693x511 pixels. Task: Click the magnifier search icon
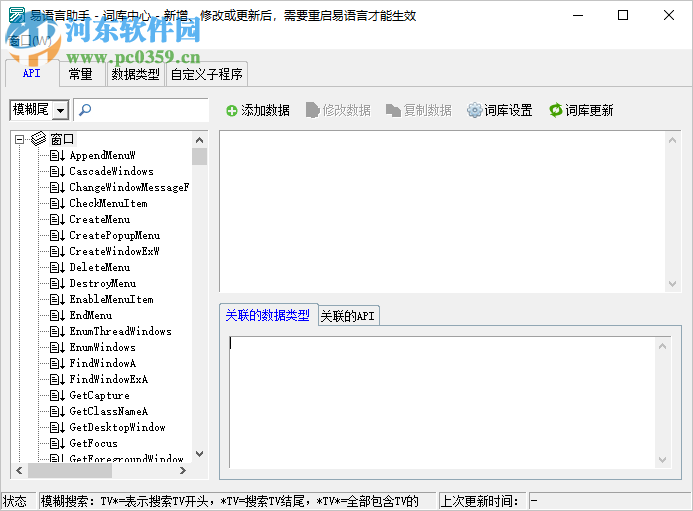[85, 110]
